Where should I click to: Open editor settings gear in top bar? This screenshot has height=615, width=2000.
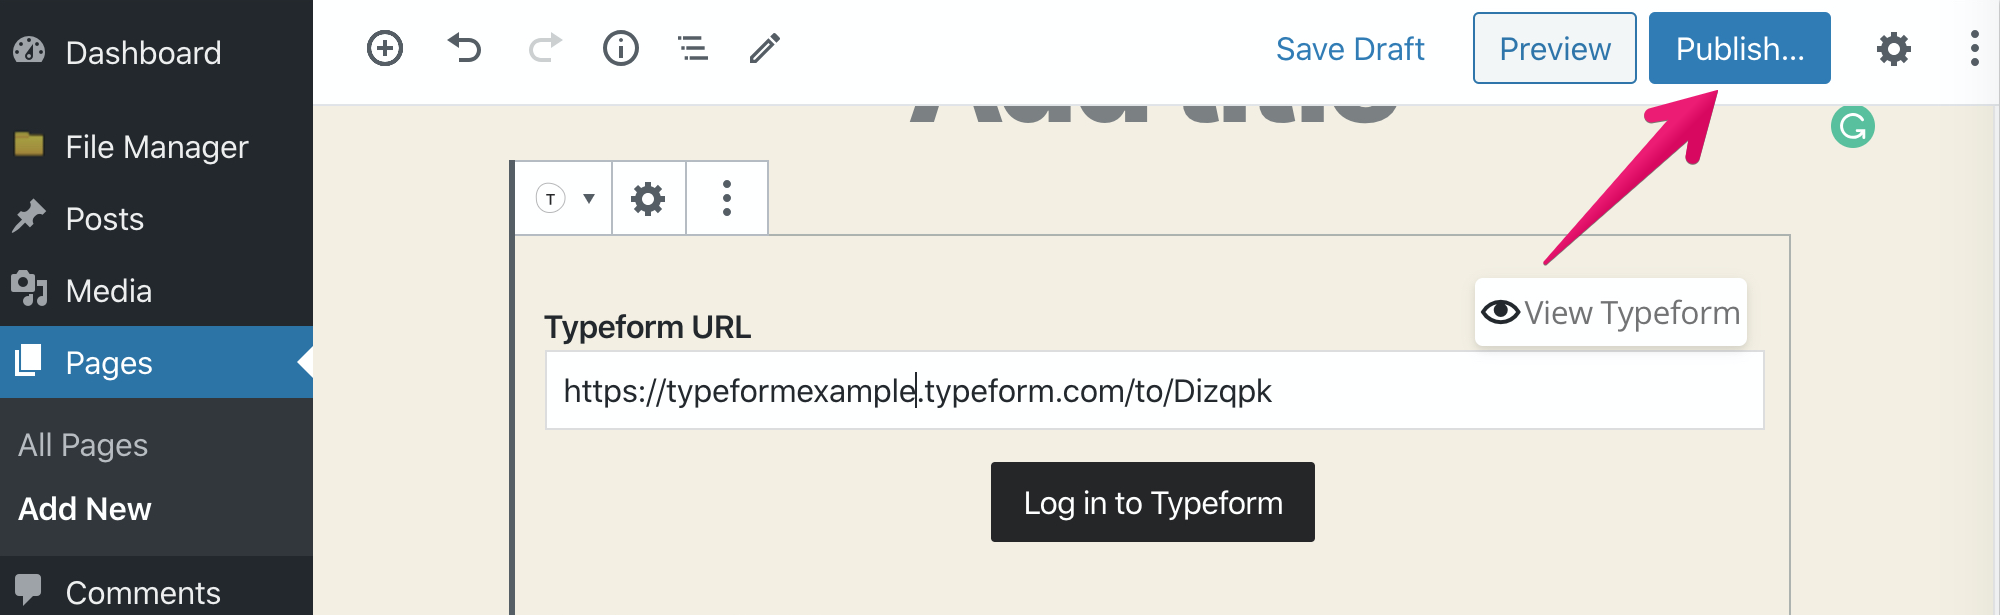point(1894,48)
